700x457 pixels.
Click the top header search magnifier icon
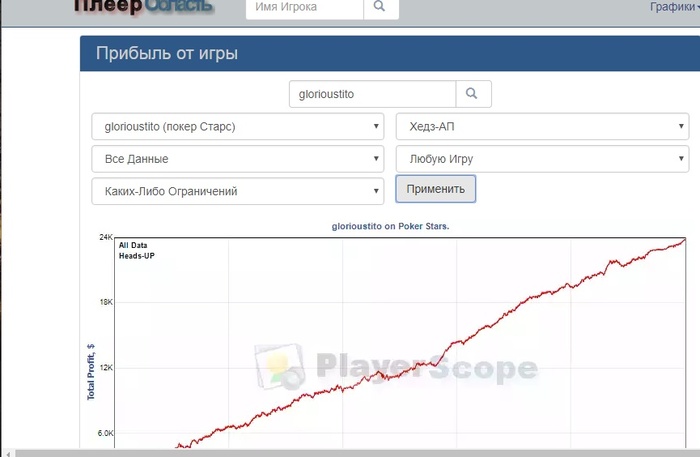pos(381,8)
